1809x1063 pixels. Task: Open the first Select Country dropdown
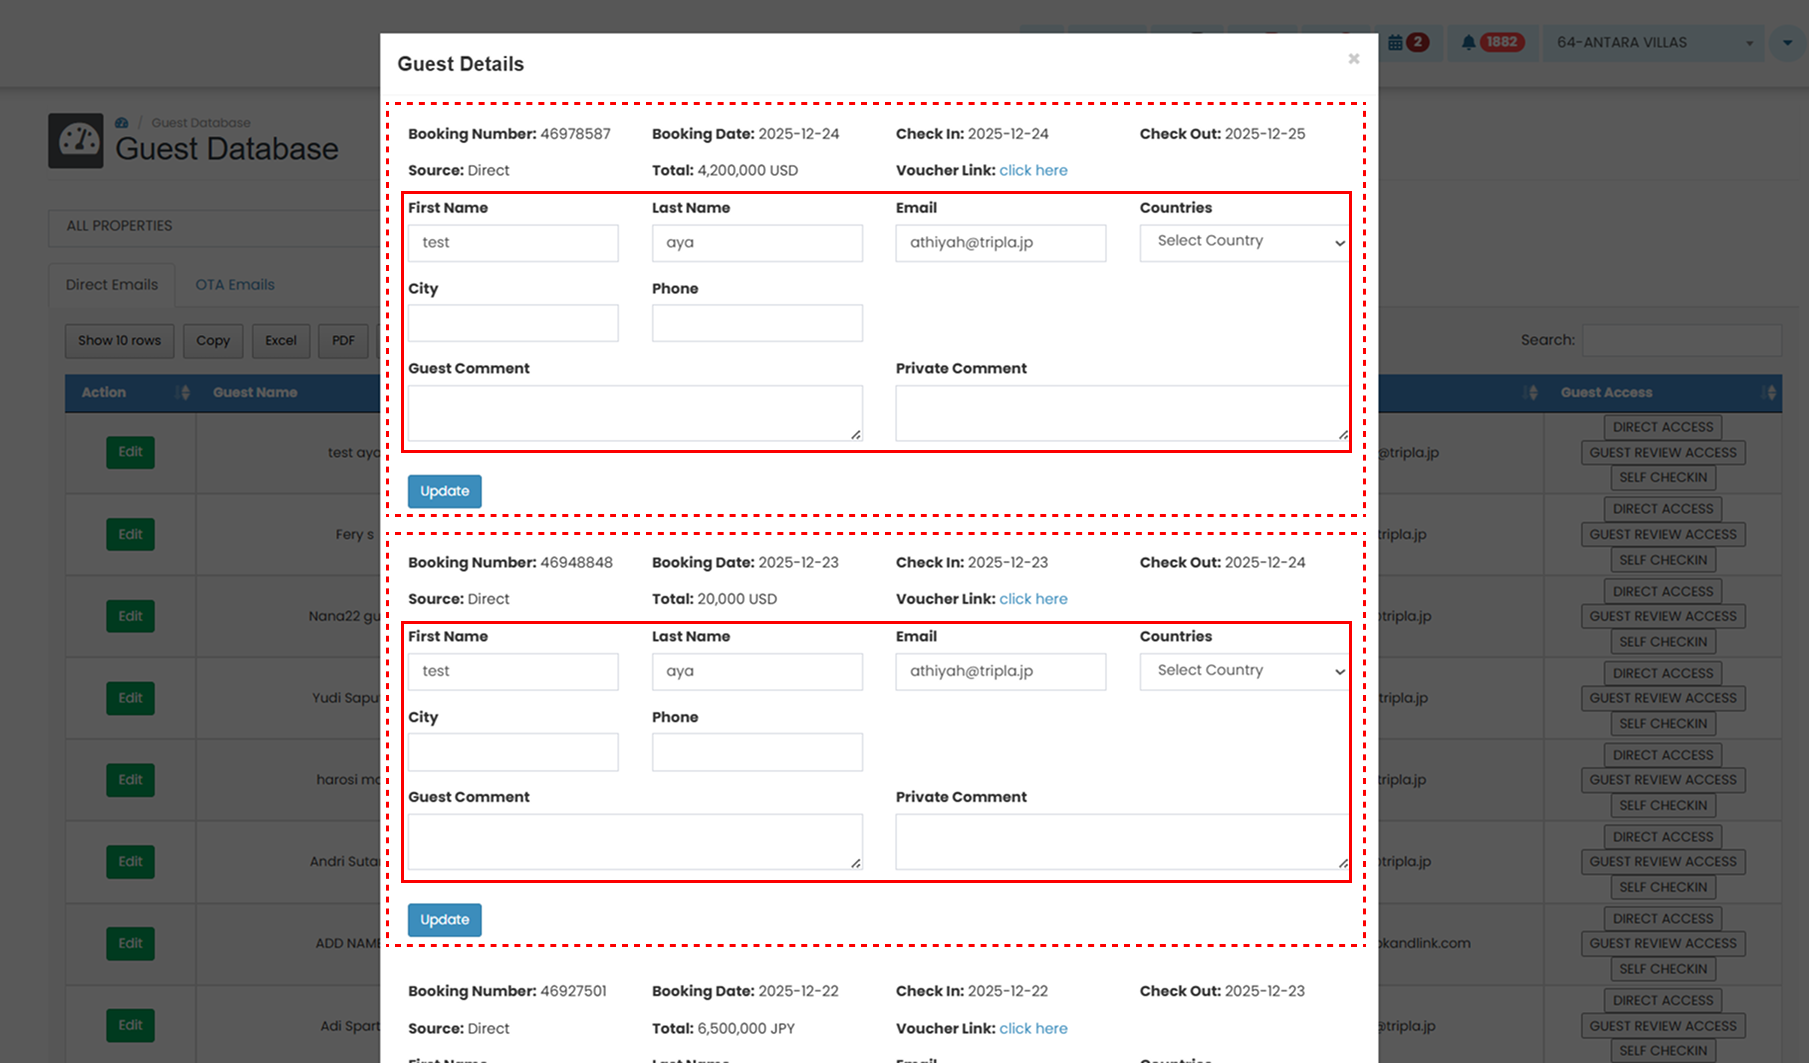(x=1243, y=242)
